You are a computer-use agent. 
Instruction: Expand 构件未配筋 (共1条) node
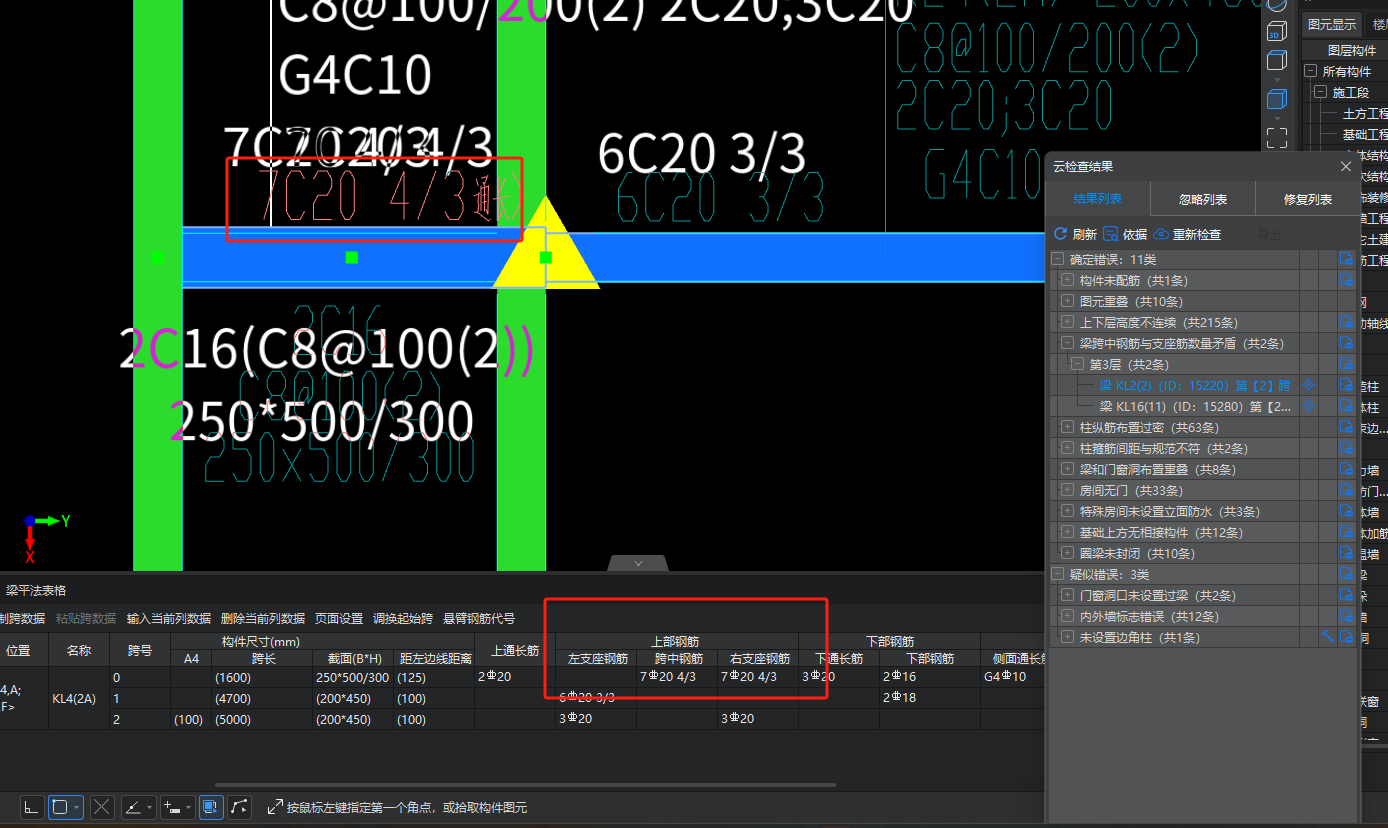[1067, 280]
